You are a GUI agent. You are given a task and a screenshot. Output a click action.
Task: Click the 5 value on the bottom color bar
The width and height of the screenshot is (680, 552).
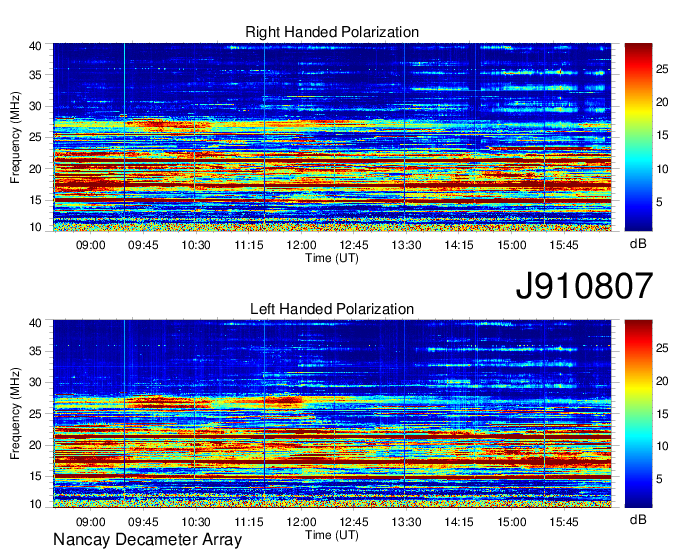coord(659,479)
